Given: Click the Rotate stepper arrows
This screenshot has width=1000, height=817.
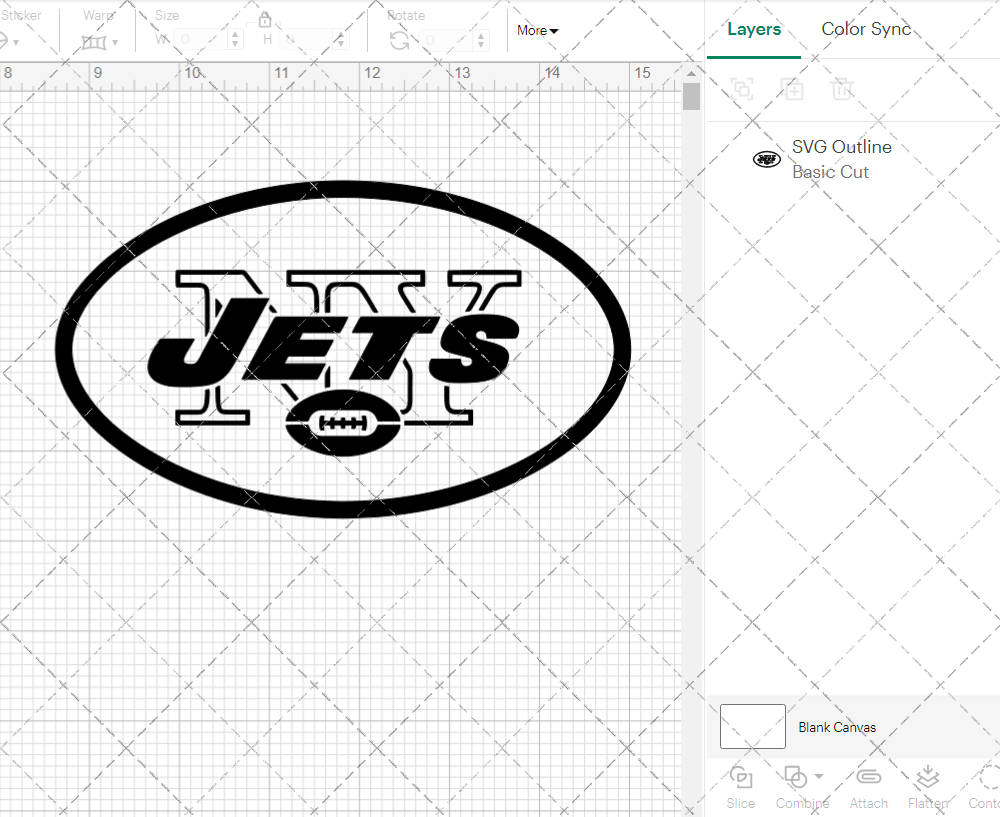Looking at the screenshot, I should pos(481,40).
